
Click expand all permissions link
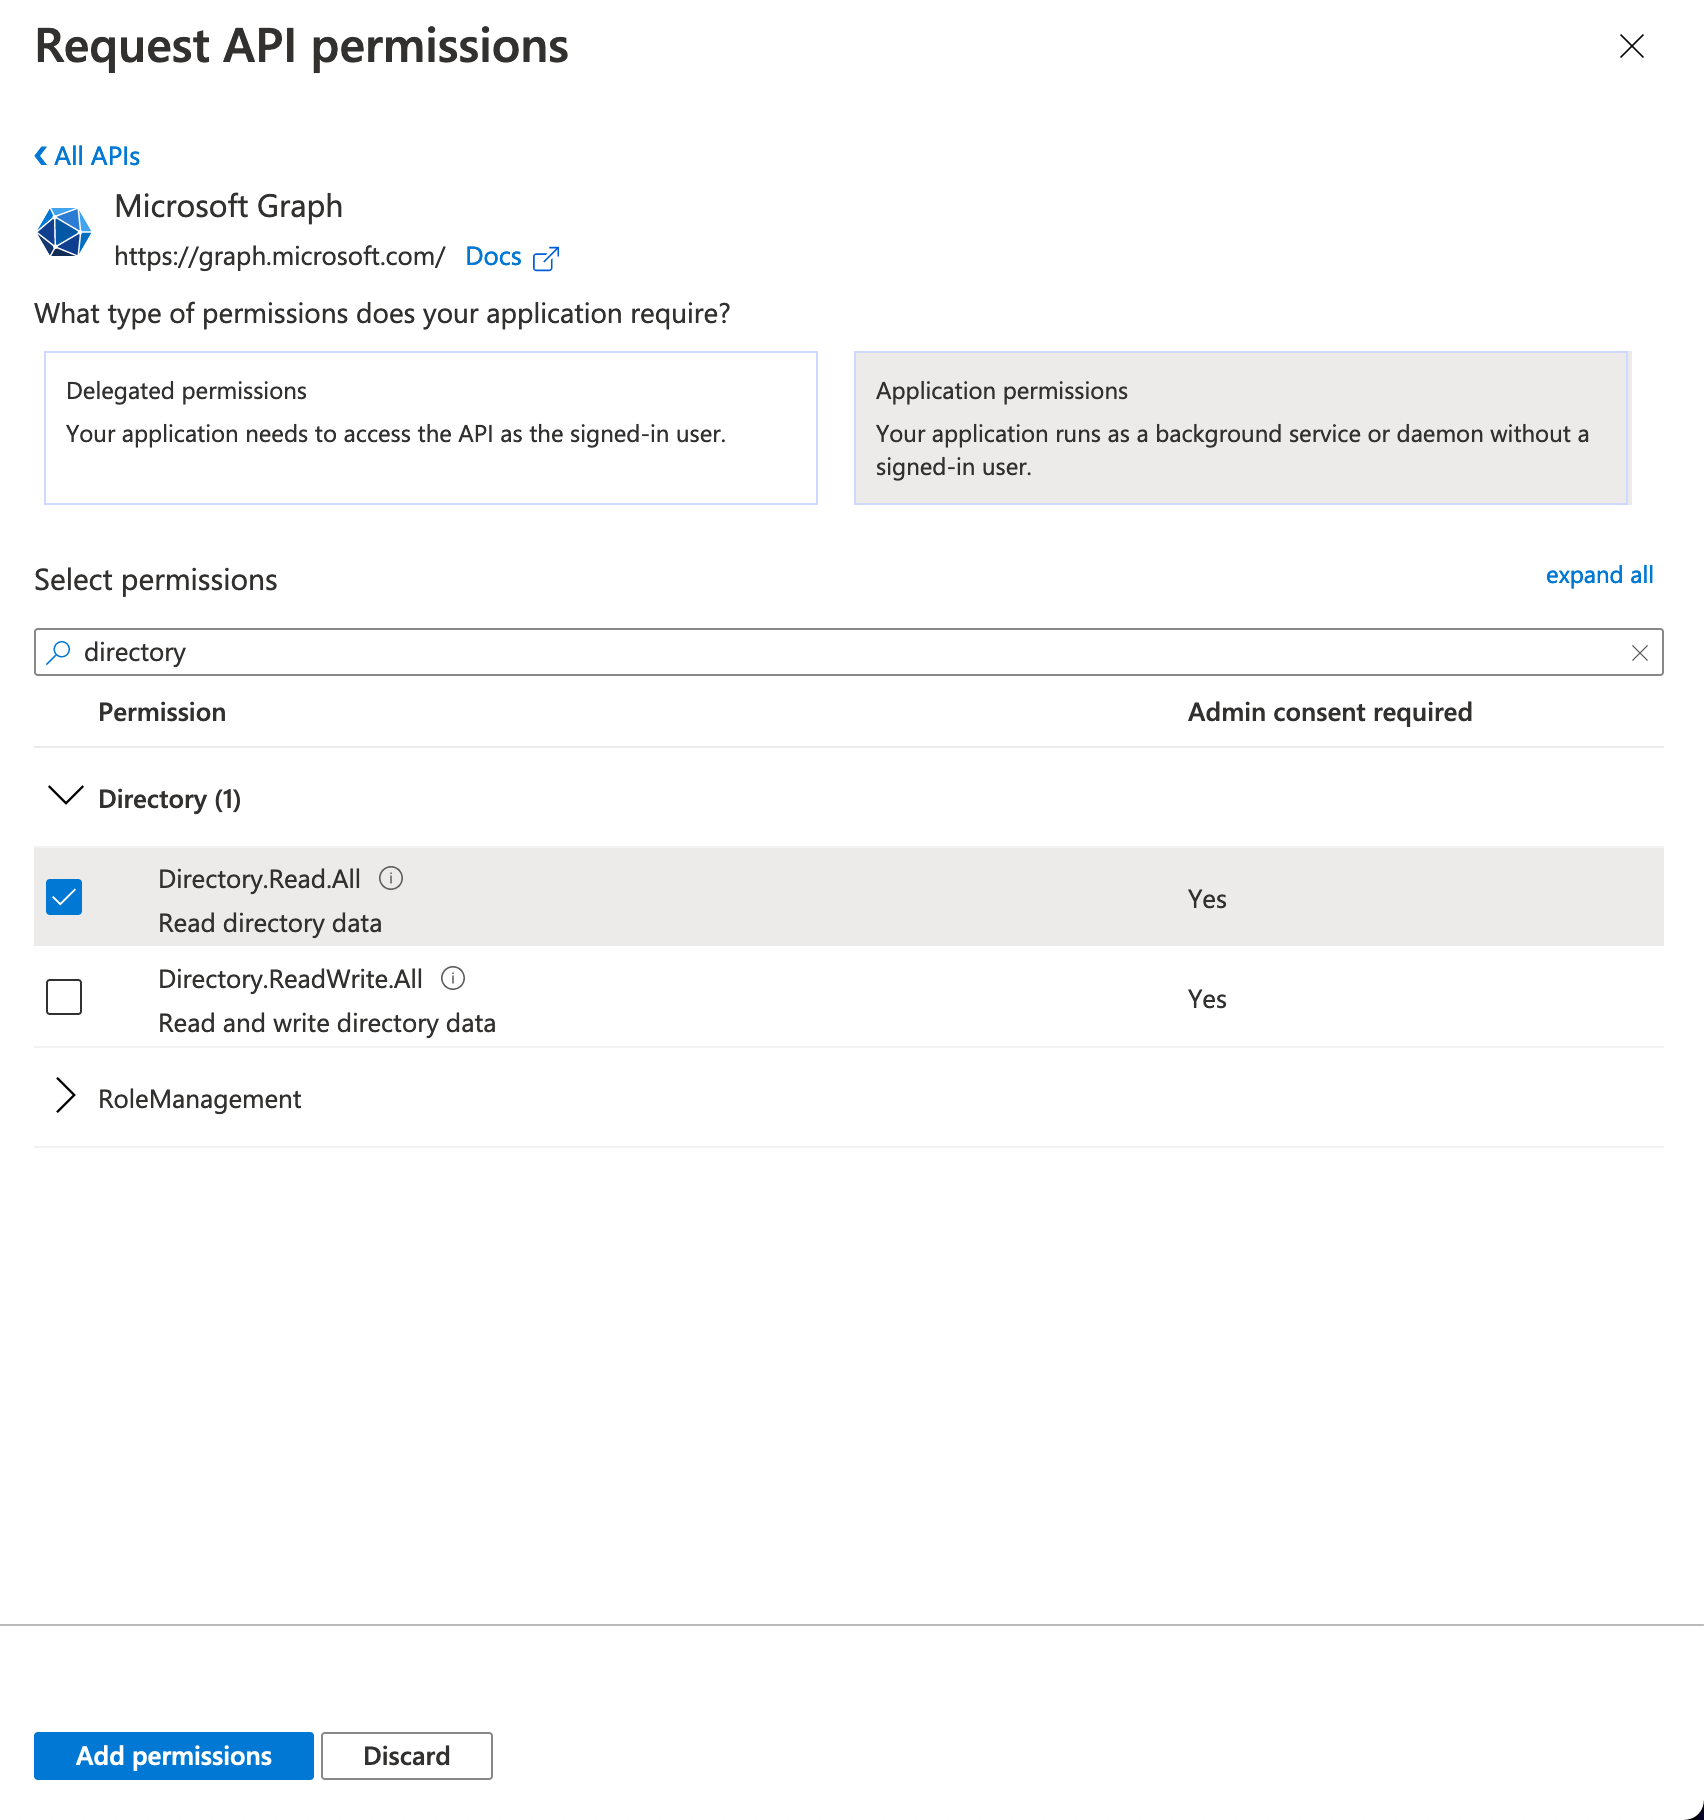[x=1599, y=575]
